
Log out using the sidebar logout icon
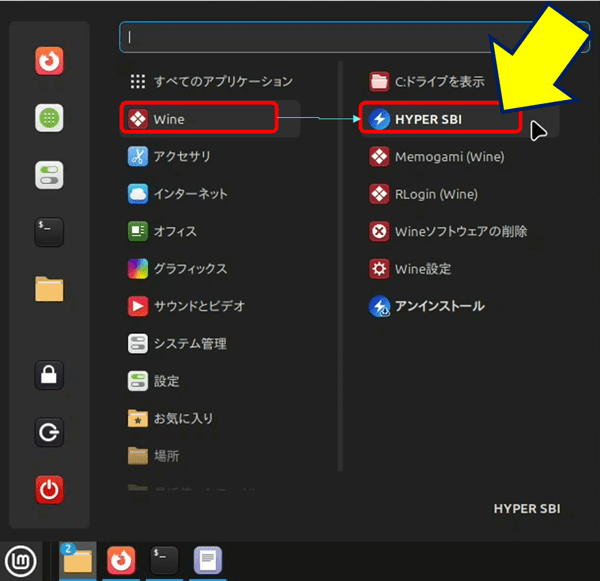pyautogui.click(x=49, y=432)
